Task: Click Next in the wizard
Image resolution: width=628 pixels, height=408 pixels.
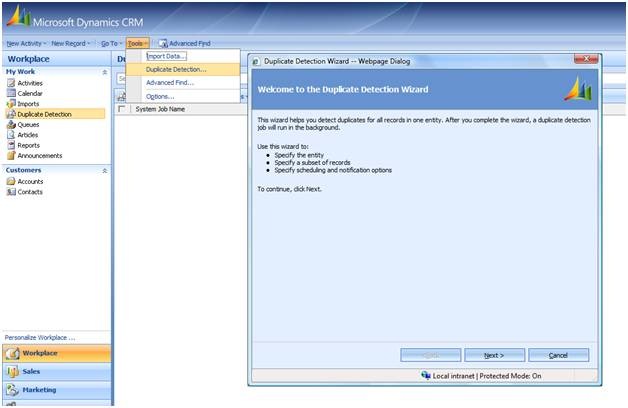Action: pyautogui.click(x=494, y=355)
